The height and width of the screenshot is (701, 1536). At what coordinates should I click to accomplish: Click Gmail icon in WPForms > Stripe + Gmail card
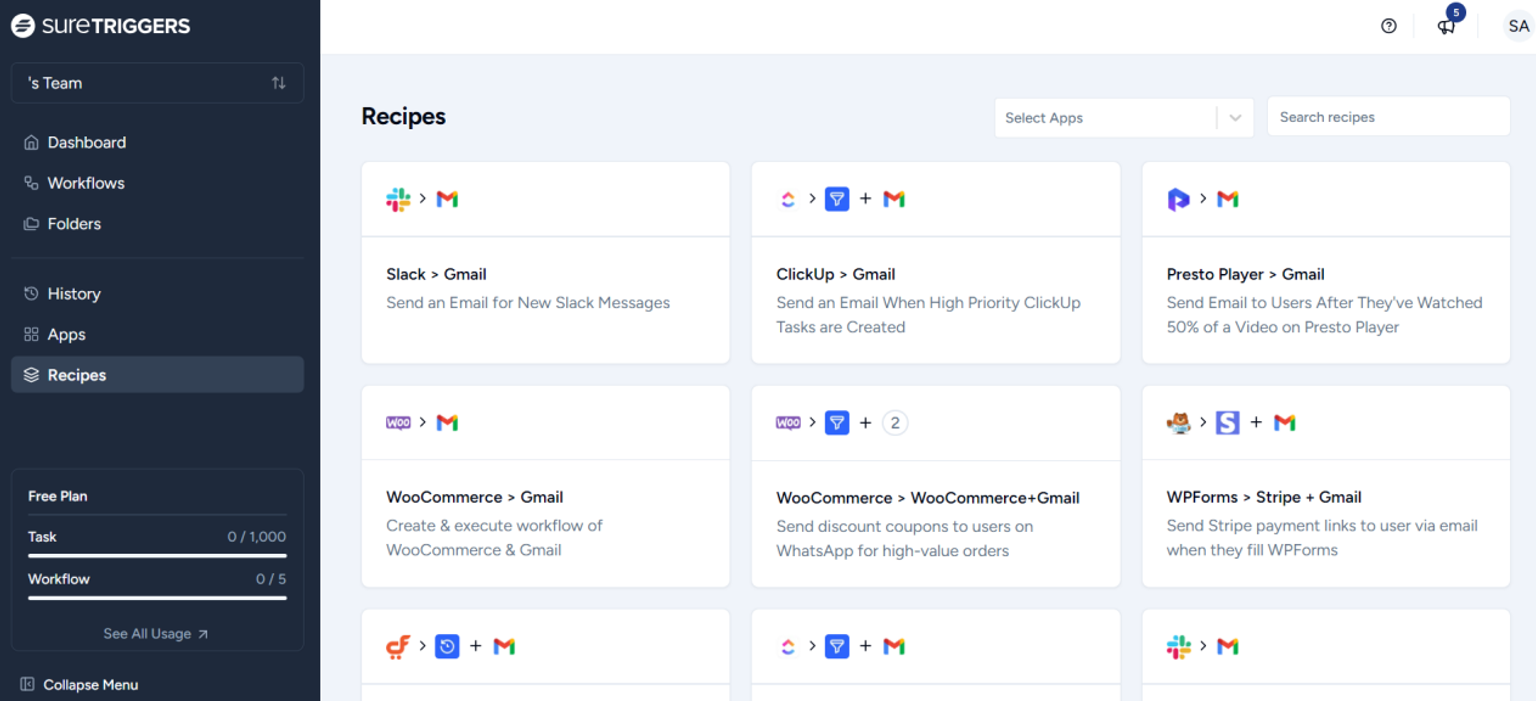[1285, 423]
